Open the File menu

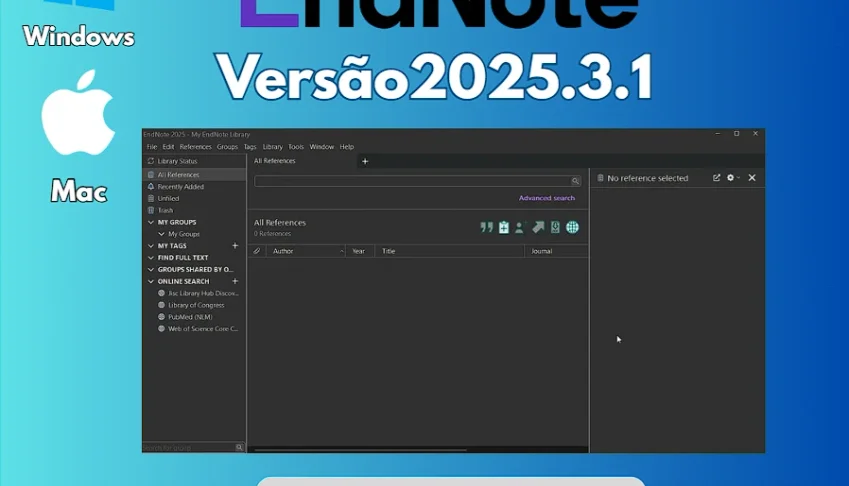(x=152, y=147)
